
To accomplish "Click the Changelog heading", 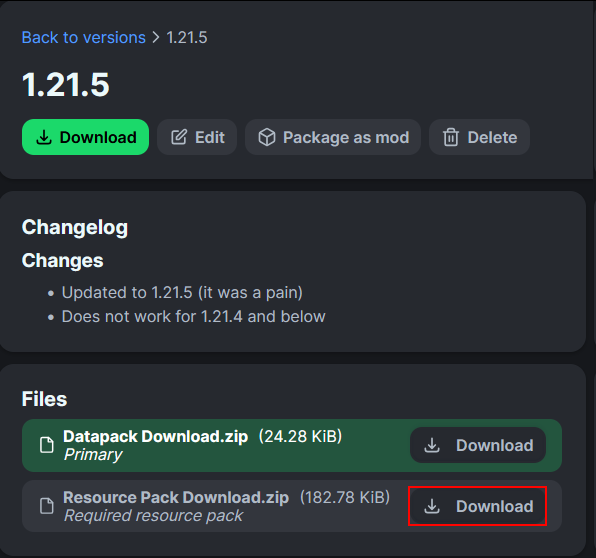I will coord(75,228).
